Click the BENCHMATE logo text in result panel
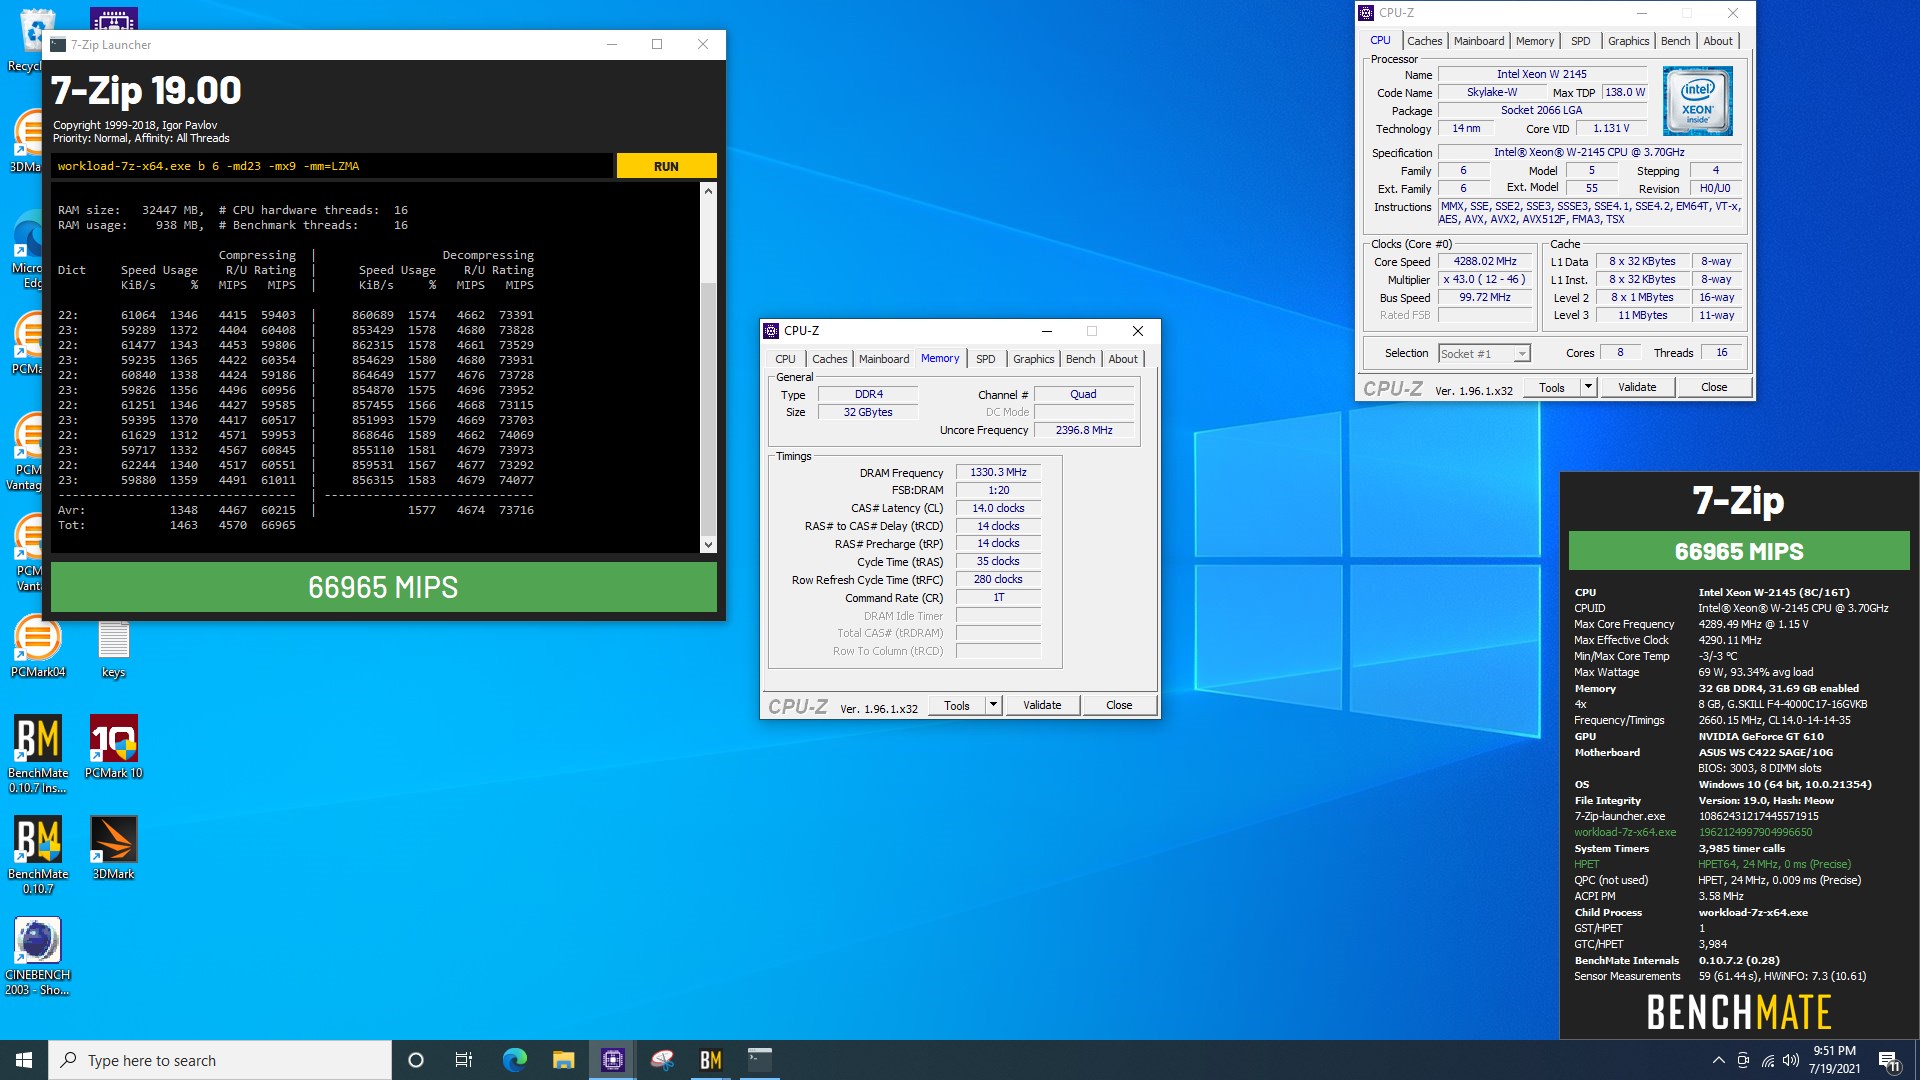This screenshot has height=1080, width=1920. coord(1738,1012)
